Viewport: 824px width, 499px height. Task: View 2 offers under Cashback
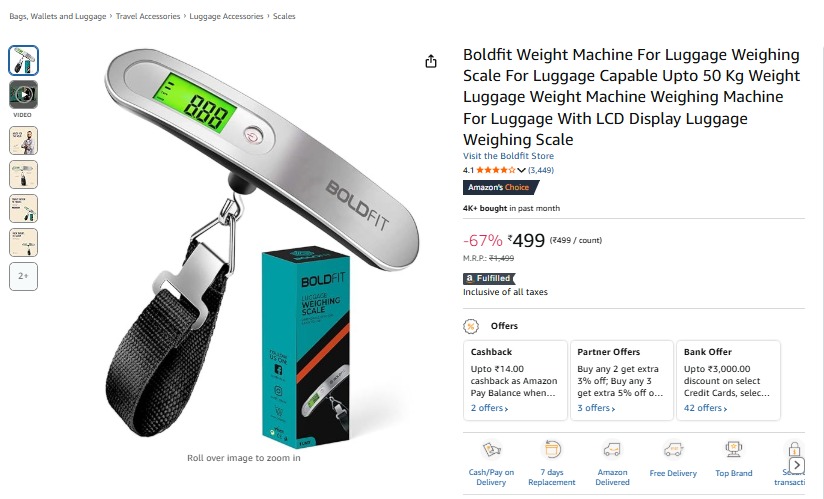tap(489, 408)
